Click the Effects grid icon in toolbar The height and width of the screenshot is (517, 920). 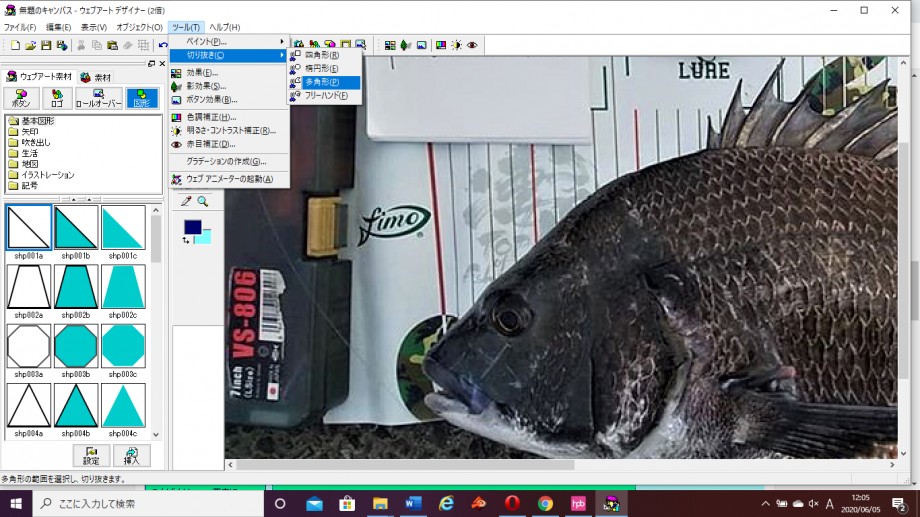click(390, 45)
